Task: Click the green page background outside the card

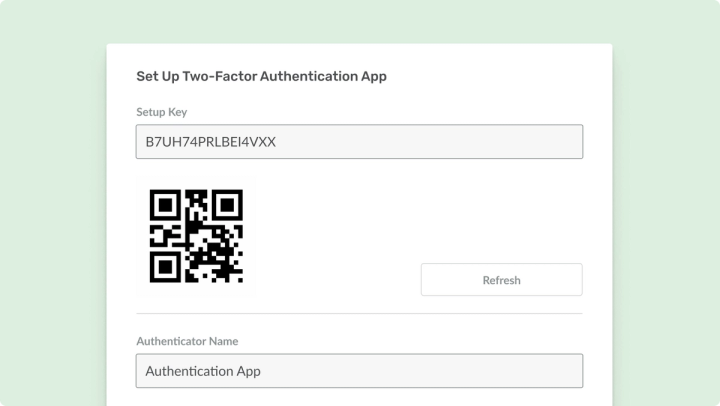Action: [x=50, y=200]
